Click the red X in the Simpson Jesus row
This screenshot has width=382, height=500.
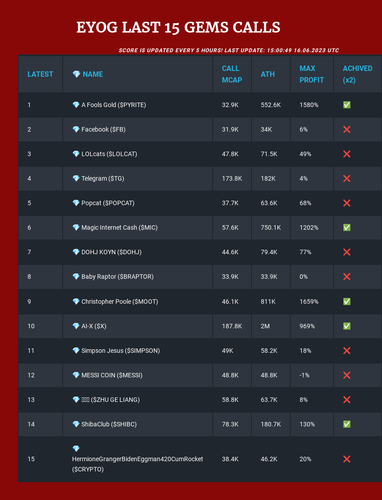[347, 351]
